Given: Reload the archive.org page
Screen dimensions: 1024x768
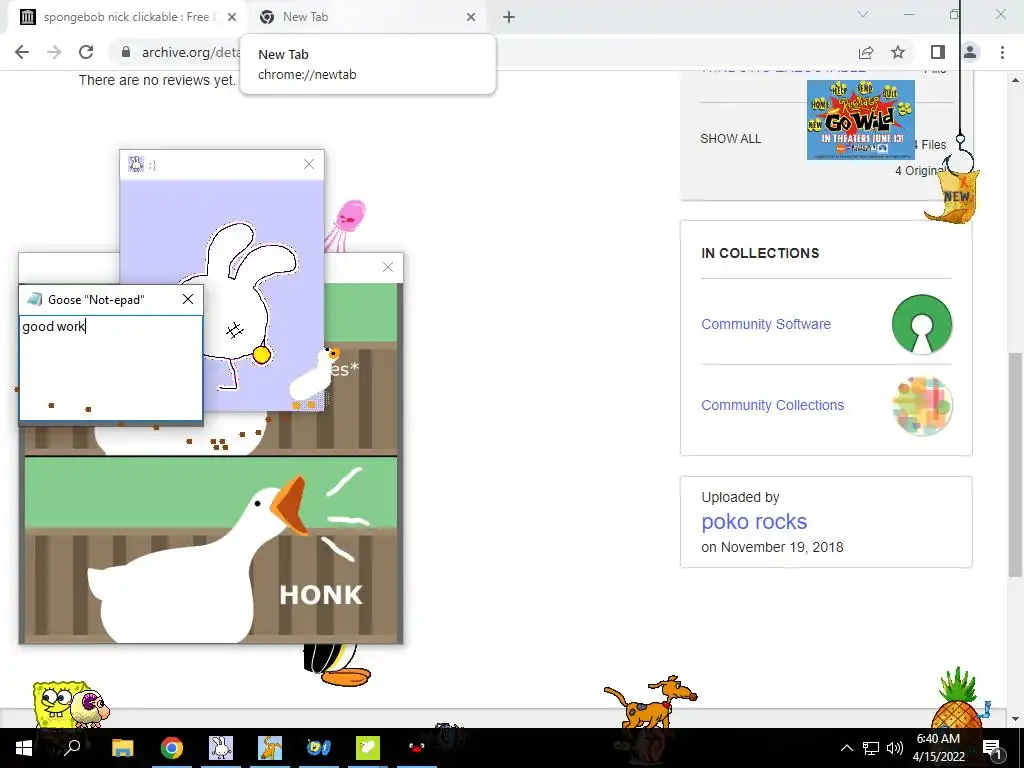Looking at the screenshot, I should 86,52.
